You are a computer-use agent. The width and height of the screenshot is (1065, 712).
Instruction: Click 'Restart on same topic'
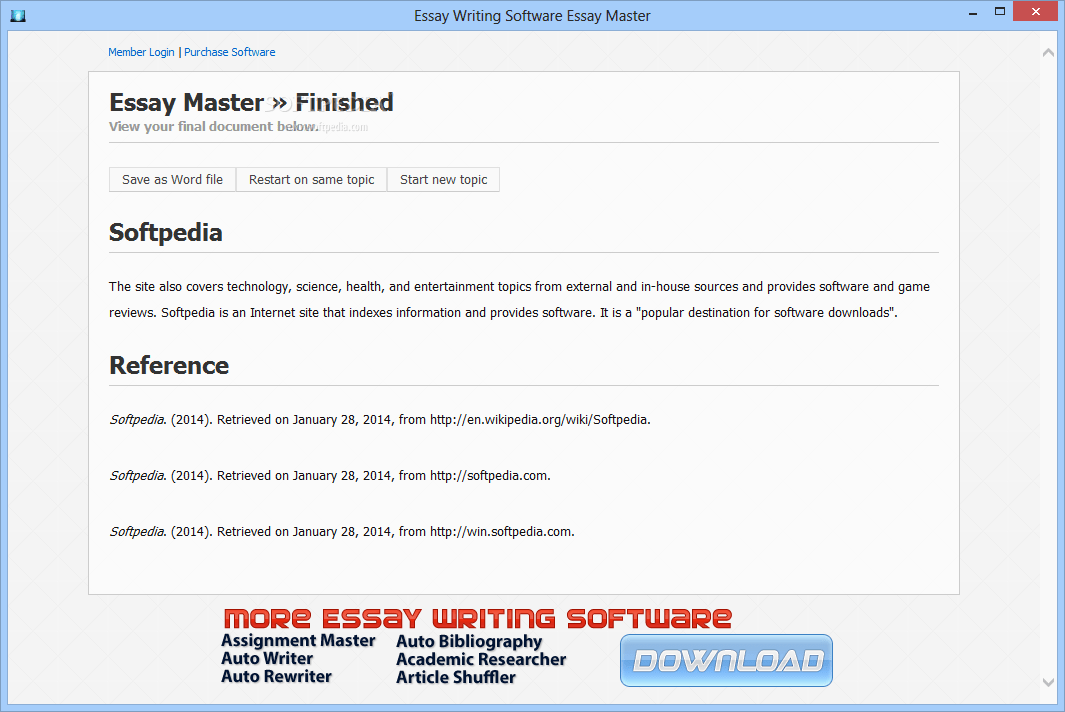point(311,179)
